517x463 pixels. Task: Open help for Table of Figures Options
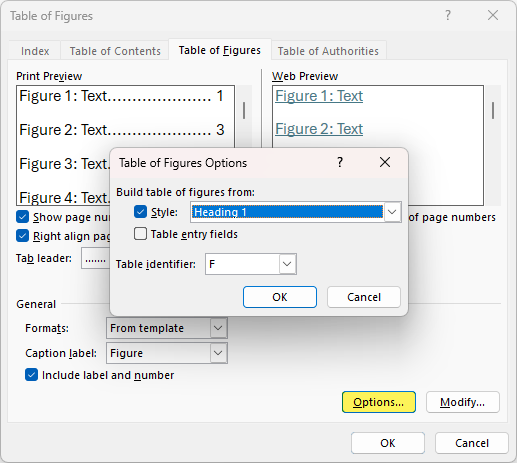coord(340,163)
